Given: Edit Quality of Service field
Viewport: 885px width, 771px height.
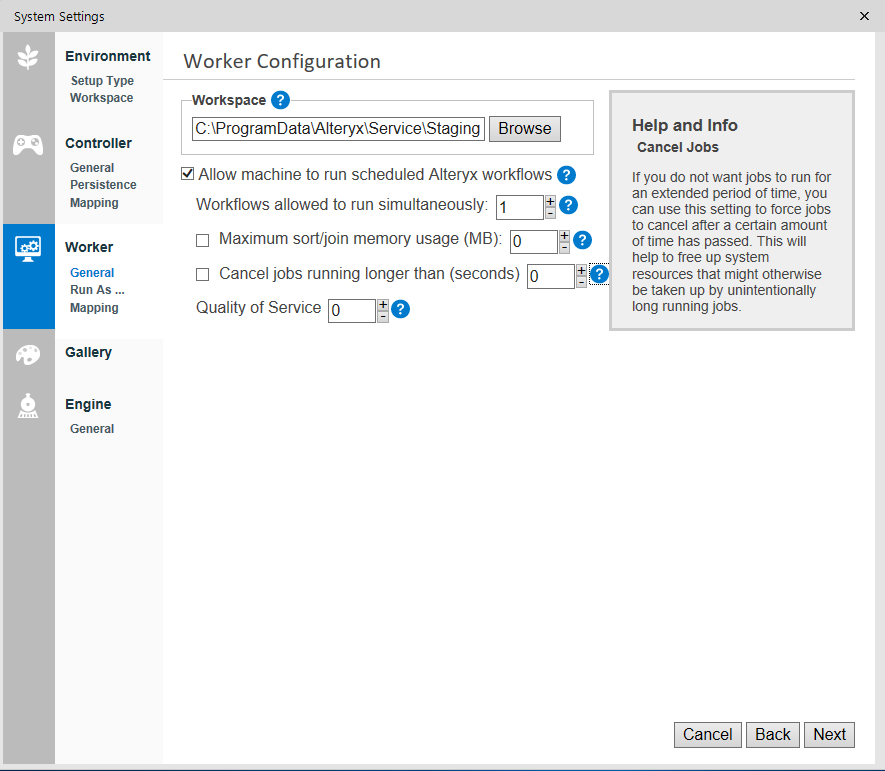Looking at the screenshot, I should coord(352,310).
